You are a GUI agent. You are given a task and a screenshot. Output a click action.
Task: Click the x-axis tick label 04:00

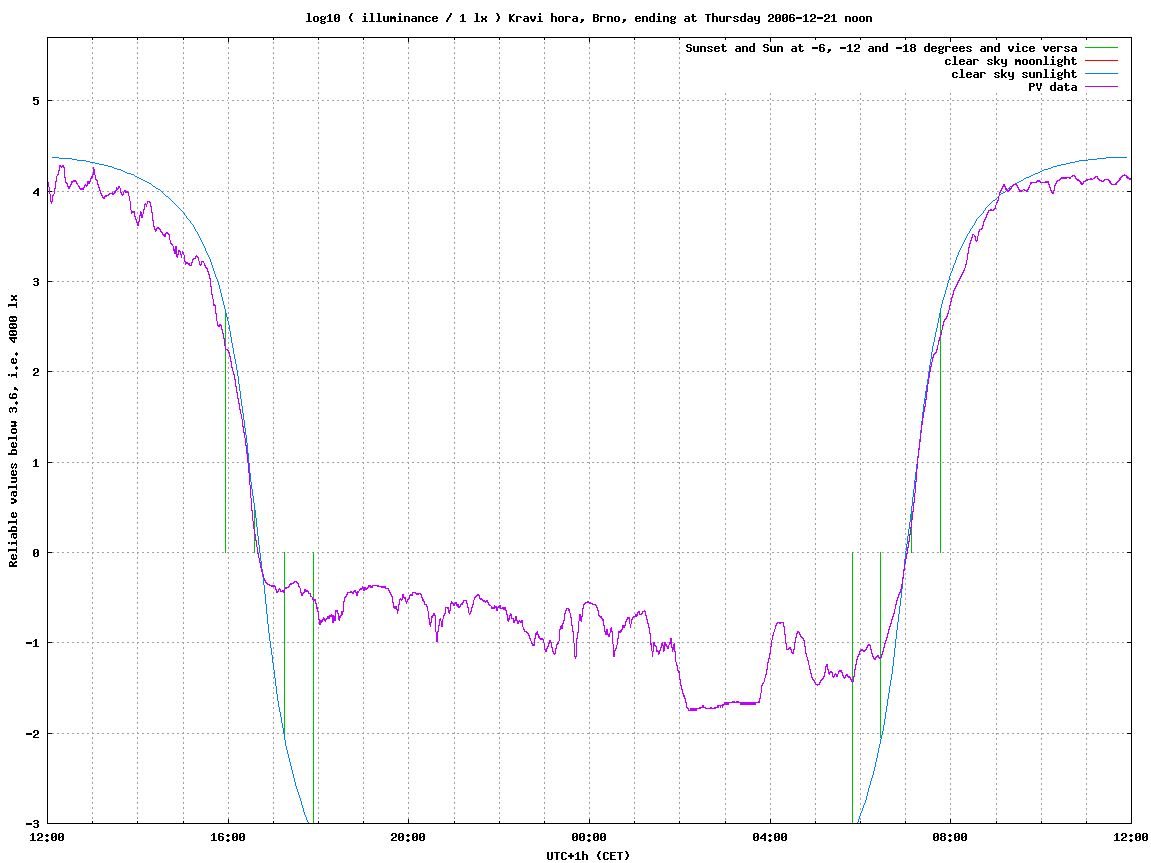(x=770, y=837)
